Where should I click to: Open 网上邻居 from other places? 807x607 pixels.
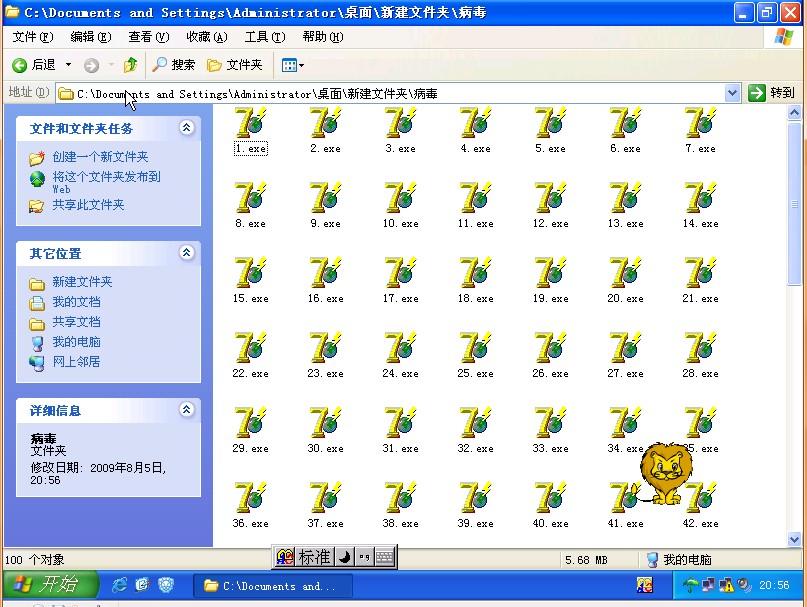pos(76,362)
